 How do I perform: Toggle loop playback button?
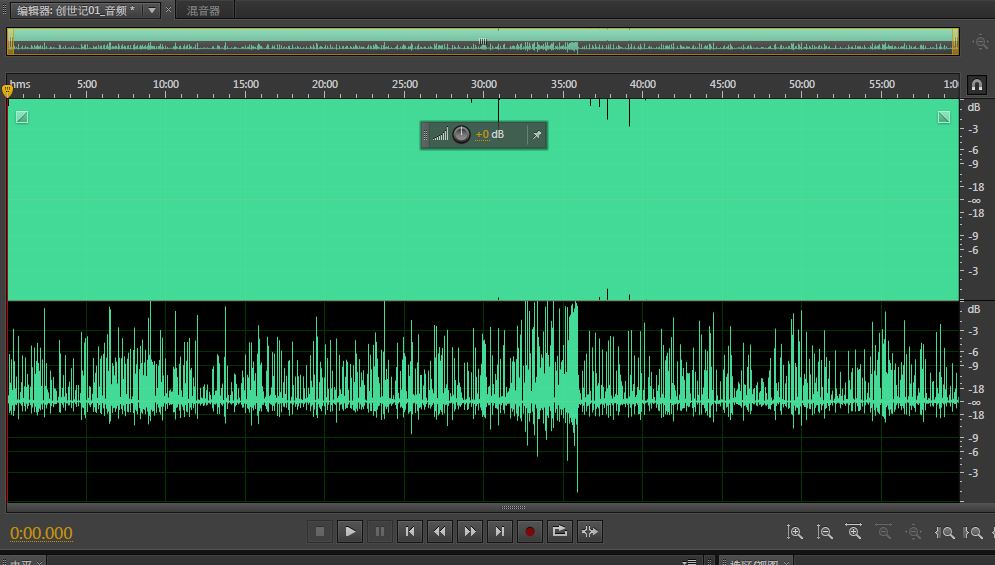tap(560, 532)
